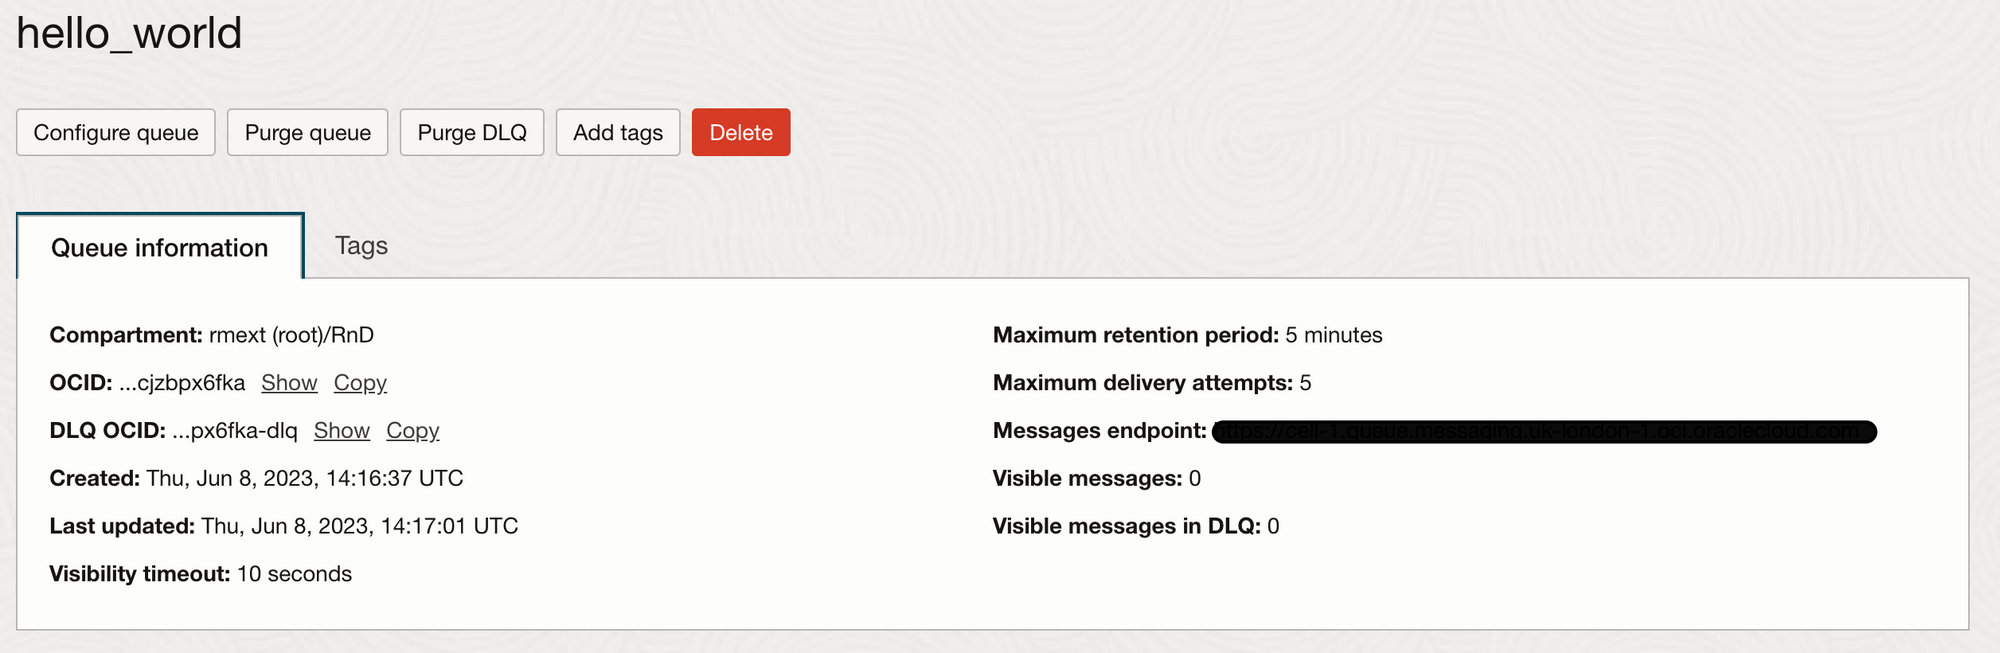Click the Compartment value rmext (root)/RnD

[x=291, y=335]
